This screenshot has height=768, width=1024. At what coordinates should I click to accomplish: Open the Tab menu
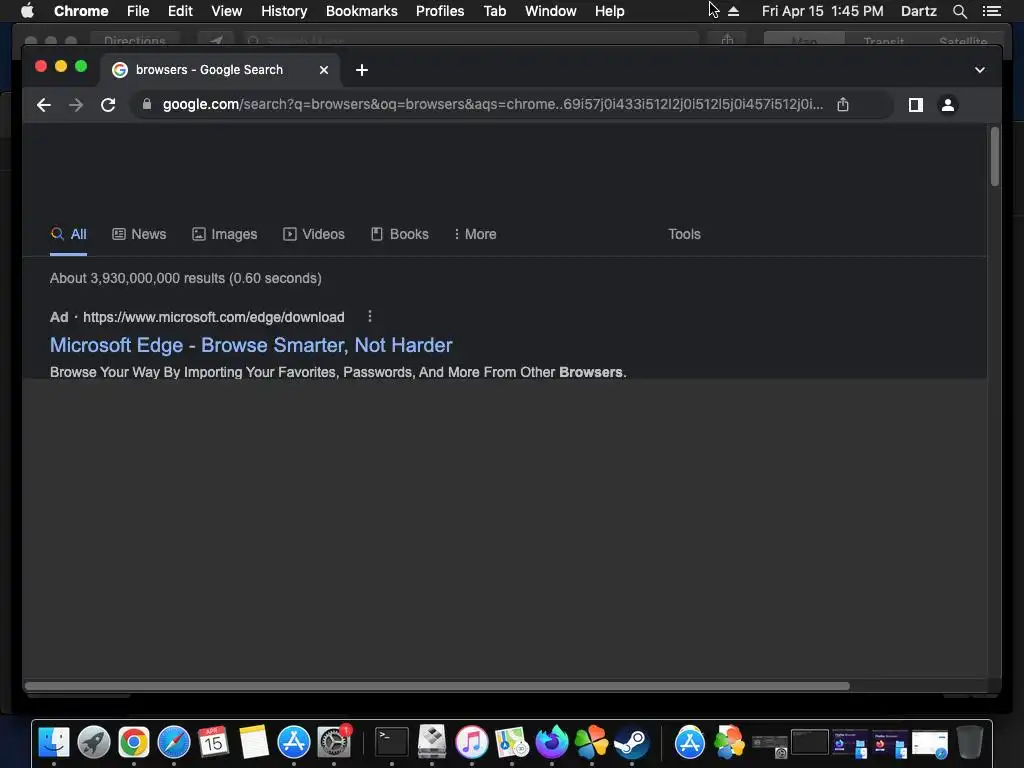(494, 11)
